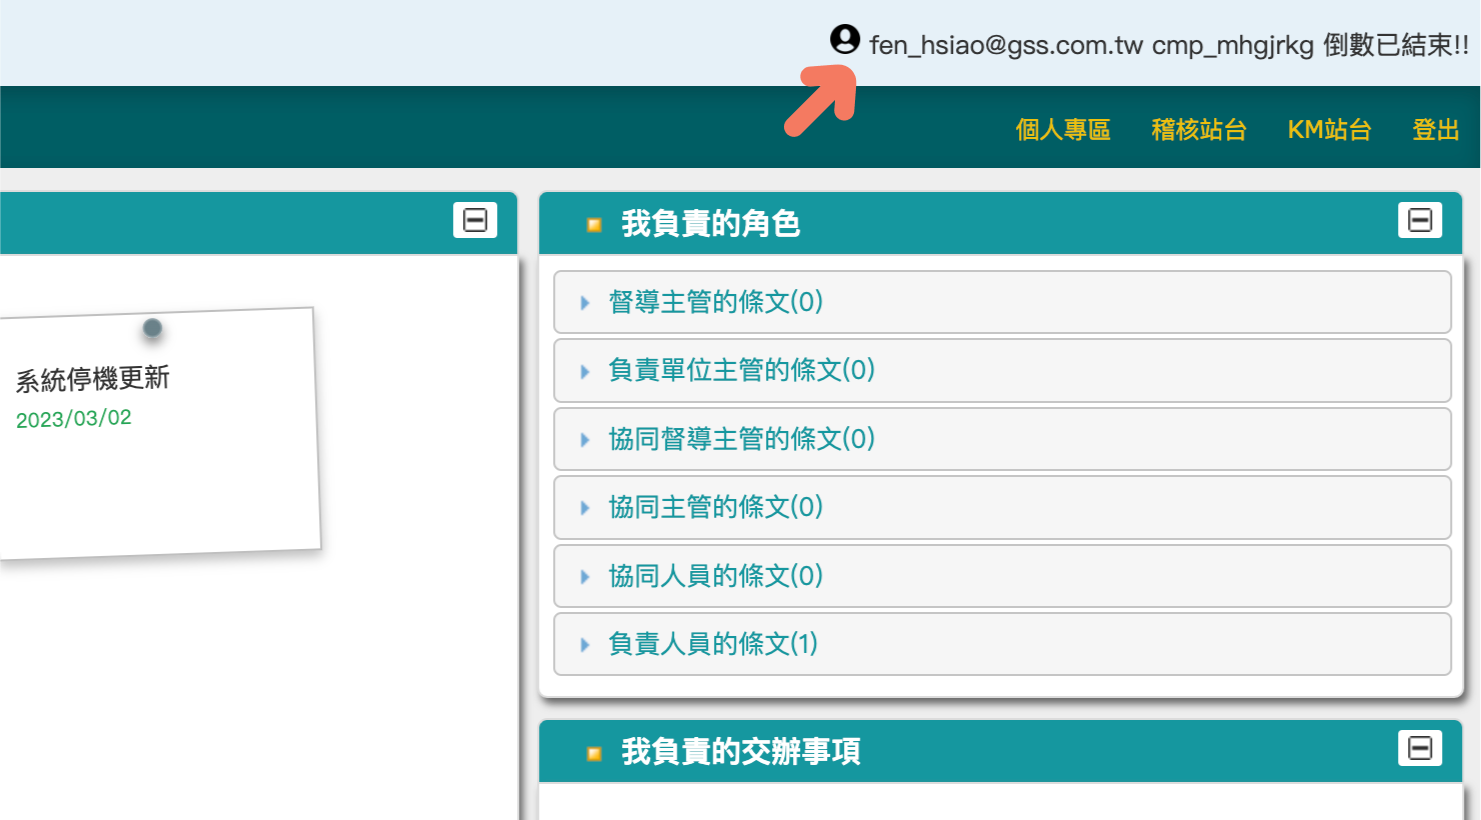The height and width of the screenshot is (820, 1481).
Task: Click the pushpin on the sticky note
Action: 152,328
